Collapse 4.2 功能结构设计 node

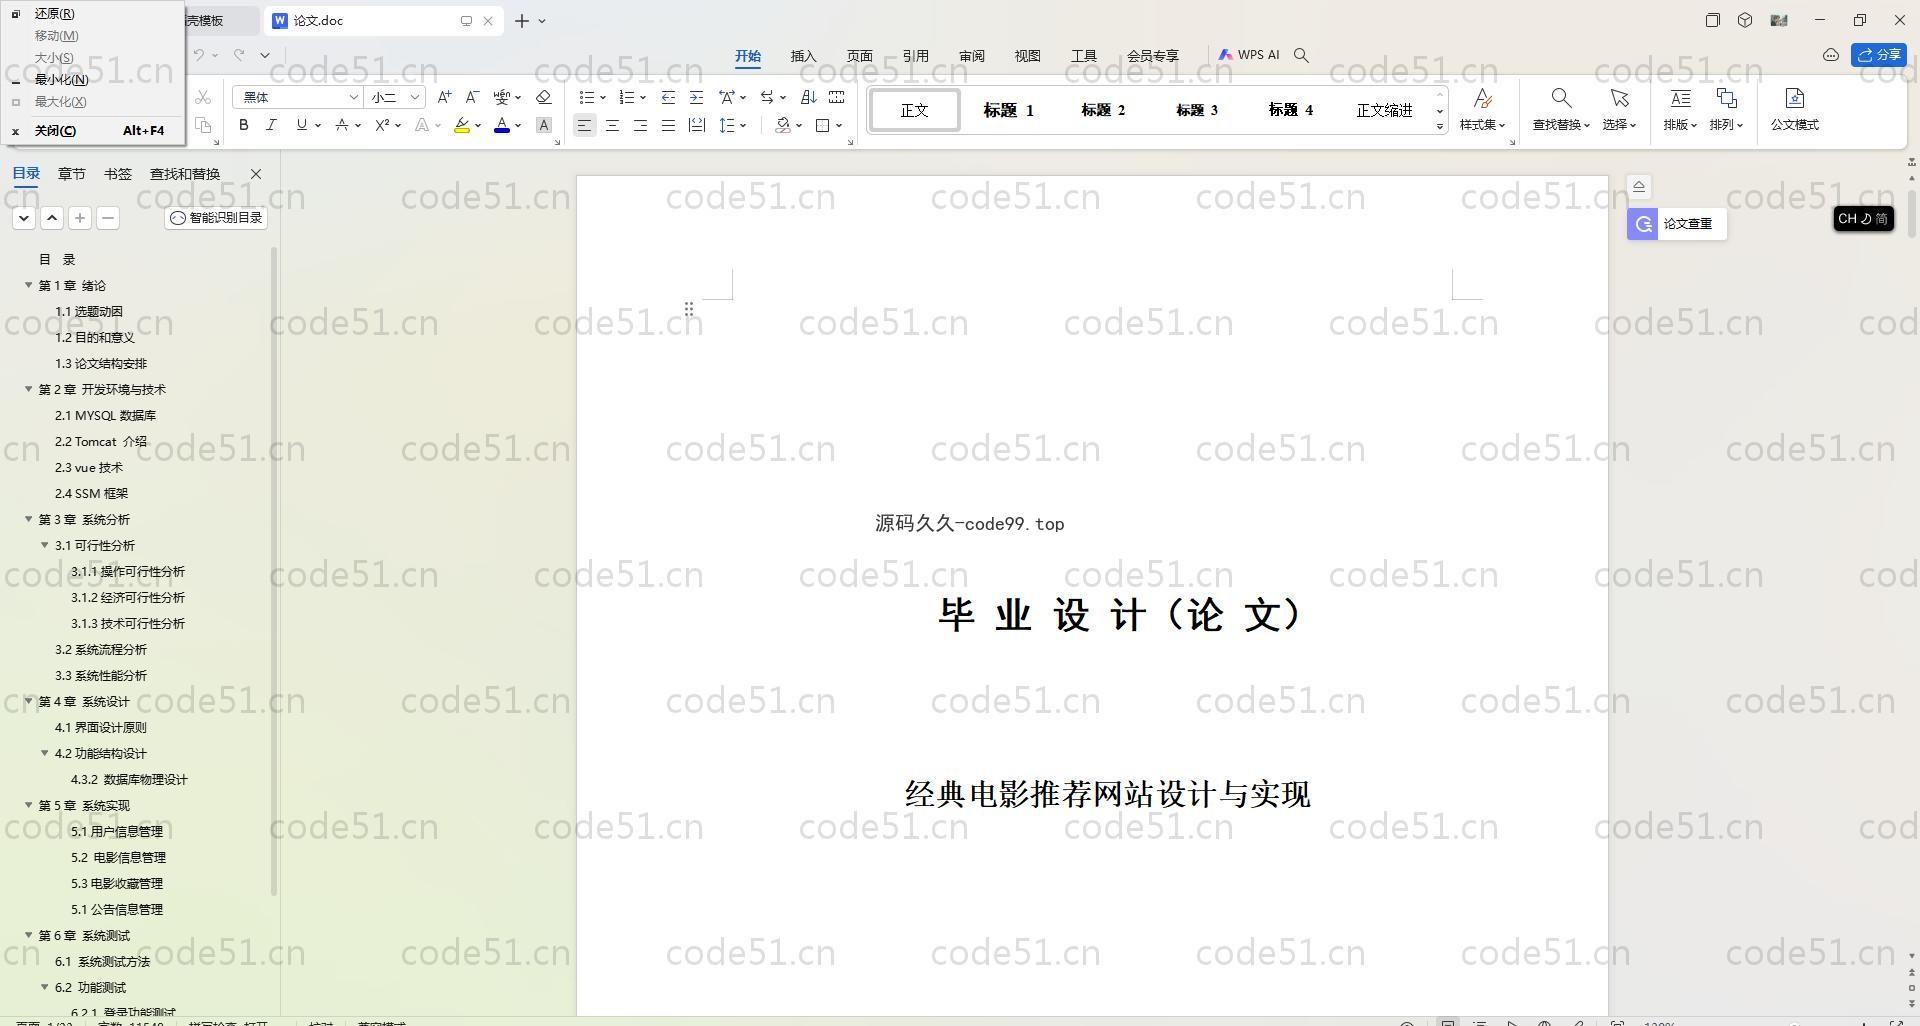pyautogui.click(x=45, y=753)
